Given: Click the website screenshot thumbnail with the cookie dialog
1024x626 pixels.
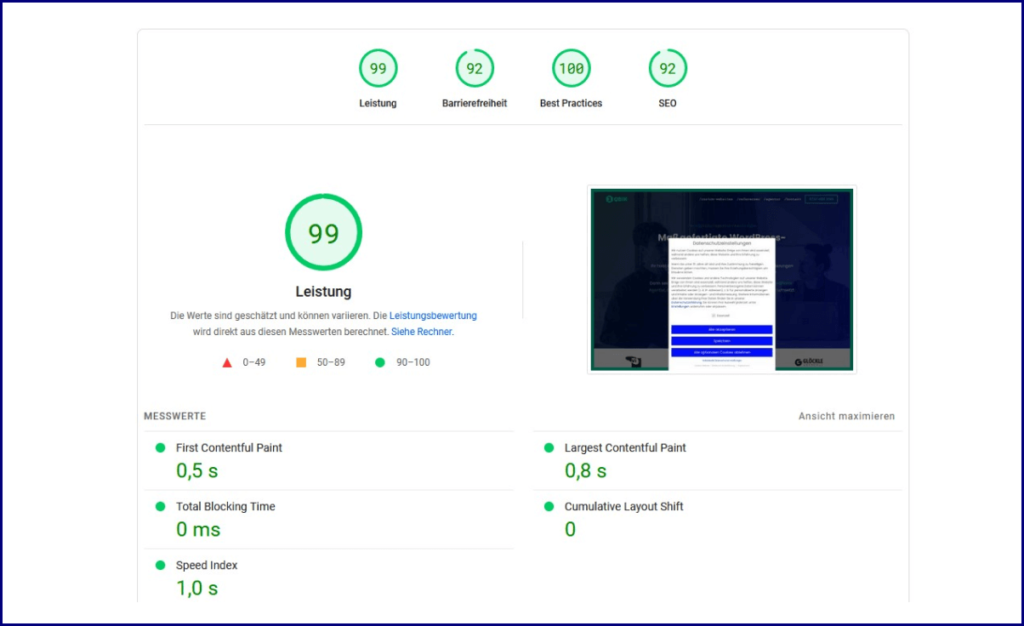Looking at the screenshot, I should (722, 279).
